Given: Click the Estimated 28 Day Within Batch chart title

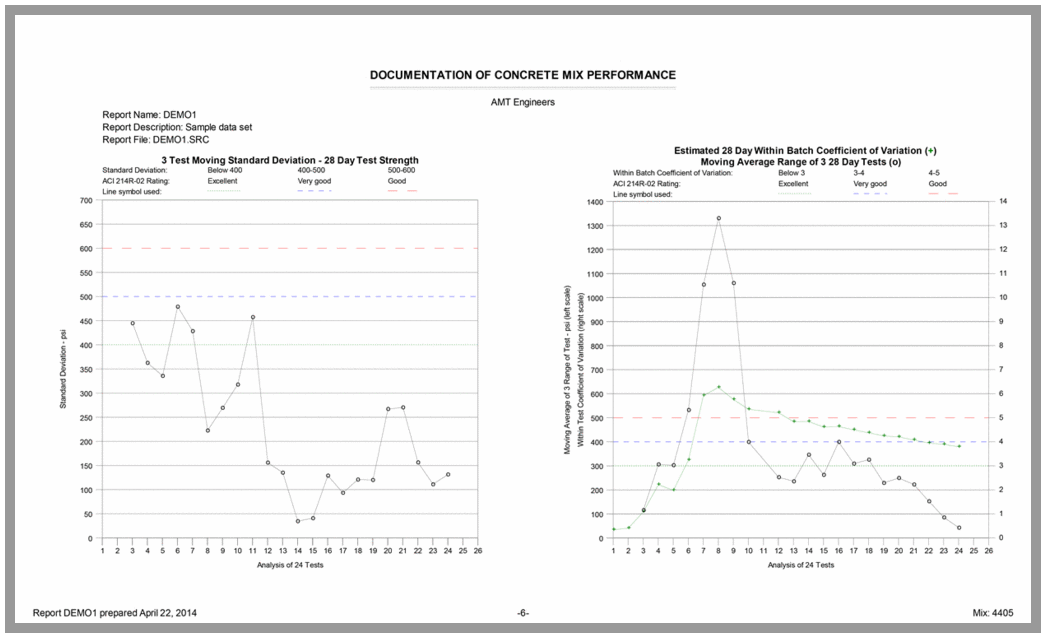Looking at the screenshot, I should pos(804,150).
